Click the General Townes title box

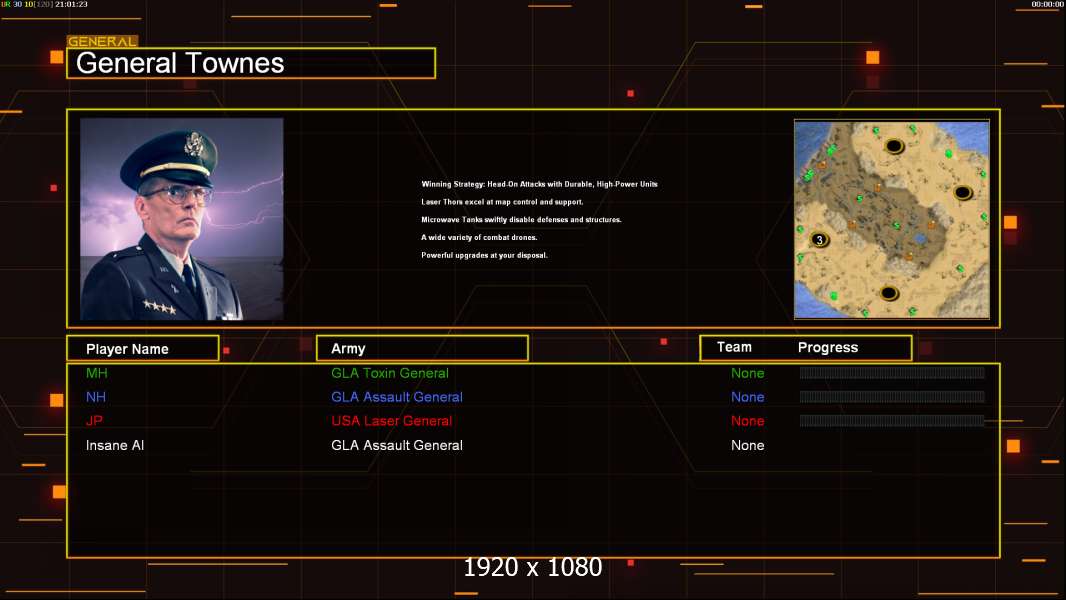(x=251, y=63)
